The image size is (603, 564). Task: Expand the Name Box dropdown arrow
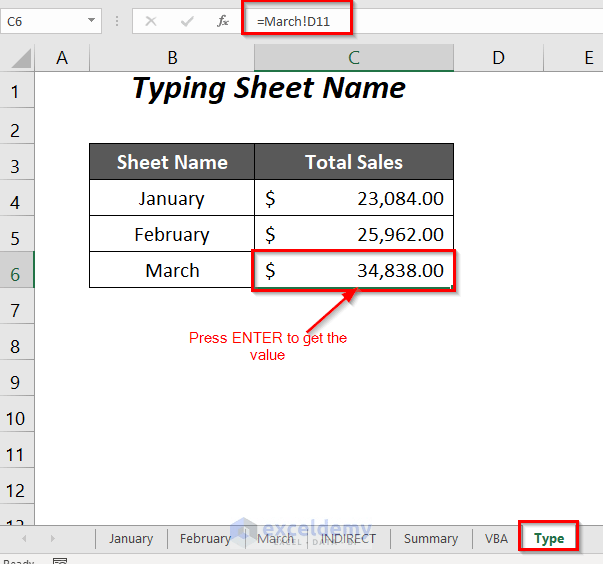(x=91, y=20)
